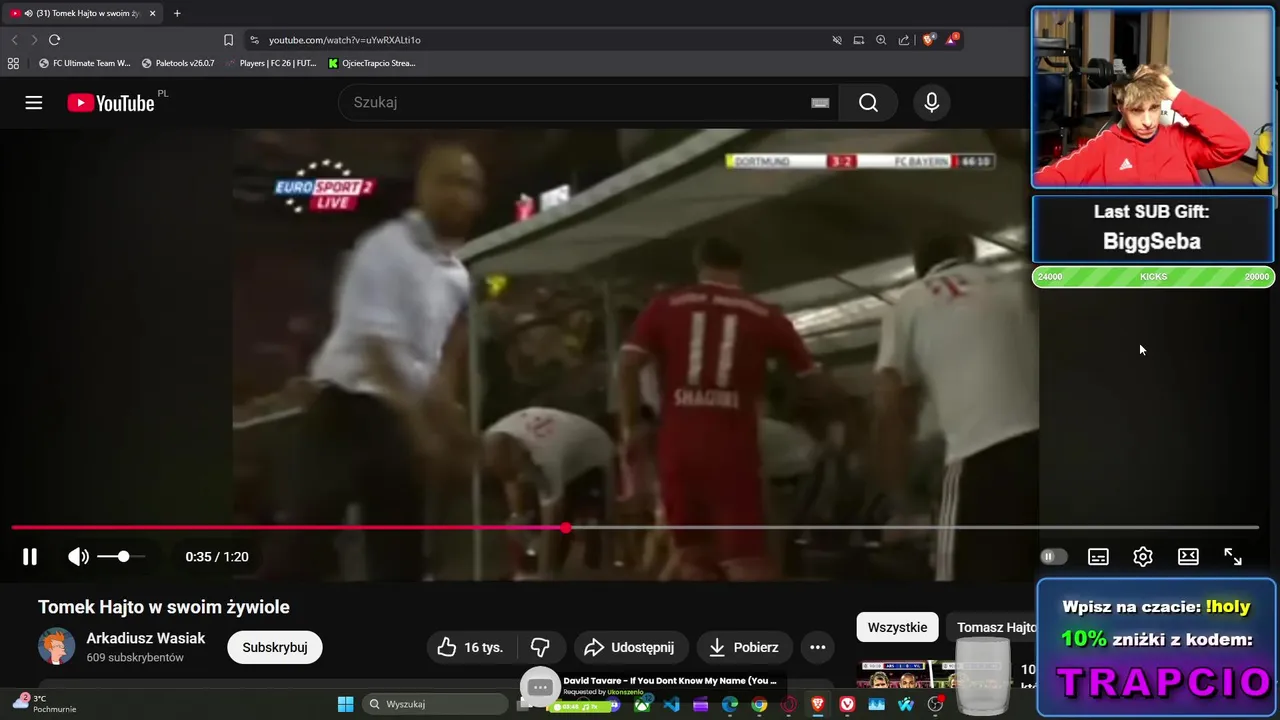Mute the video with the speaker icon

[x=78, y=557]
